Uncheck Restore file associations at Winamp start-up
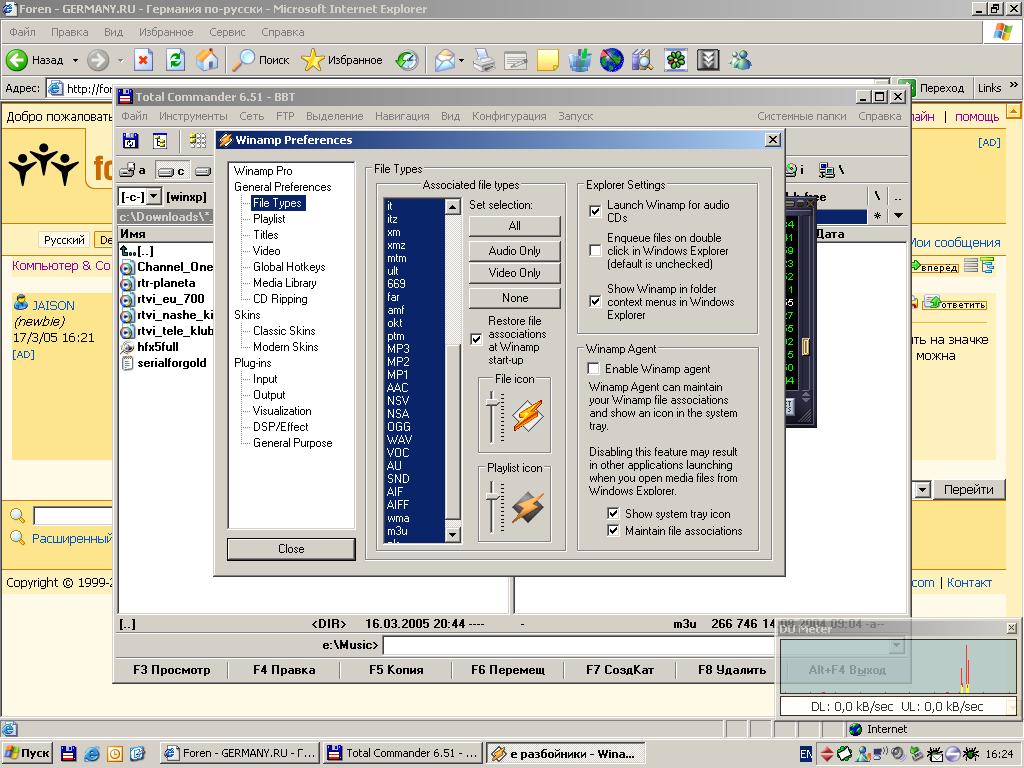The image size is (1024, 768). tap(476, 340)
